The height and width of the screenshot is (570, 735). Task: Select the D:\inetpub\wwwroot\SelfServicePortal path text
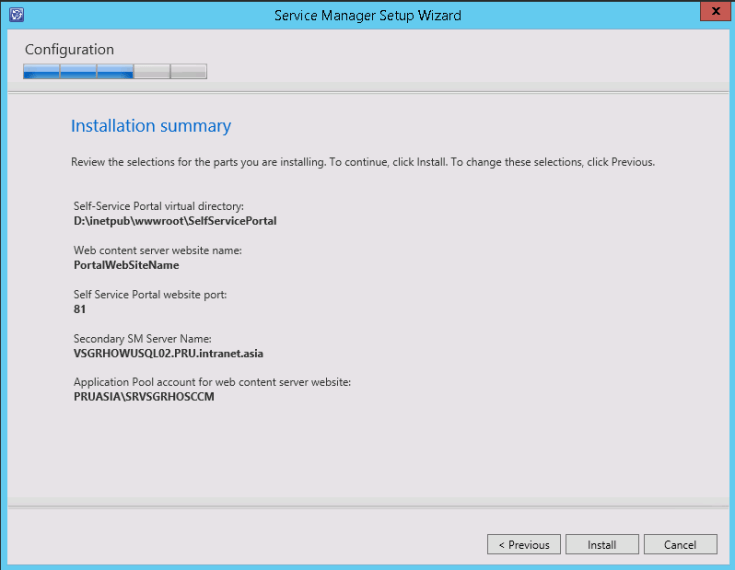(175, 221)
